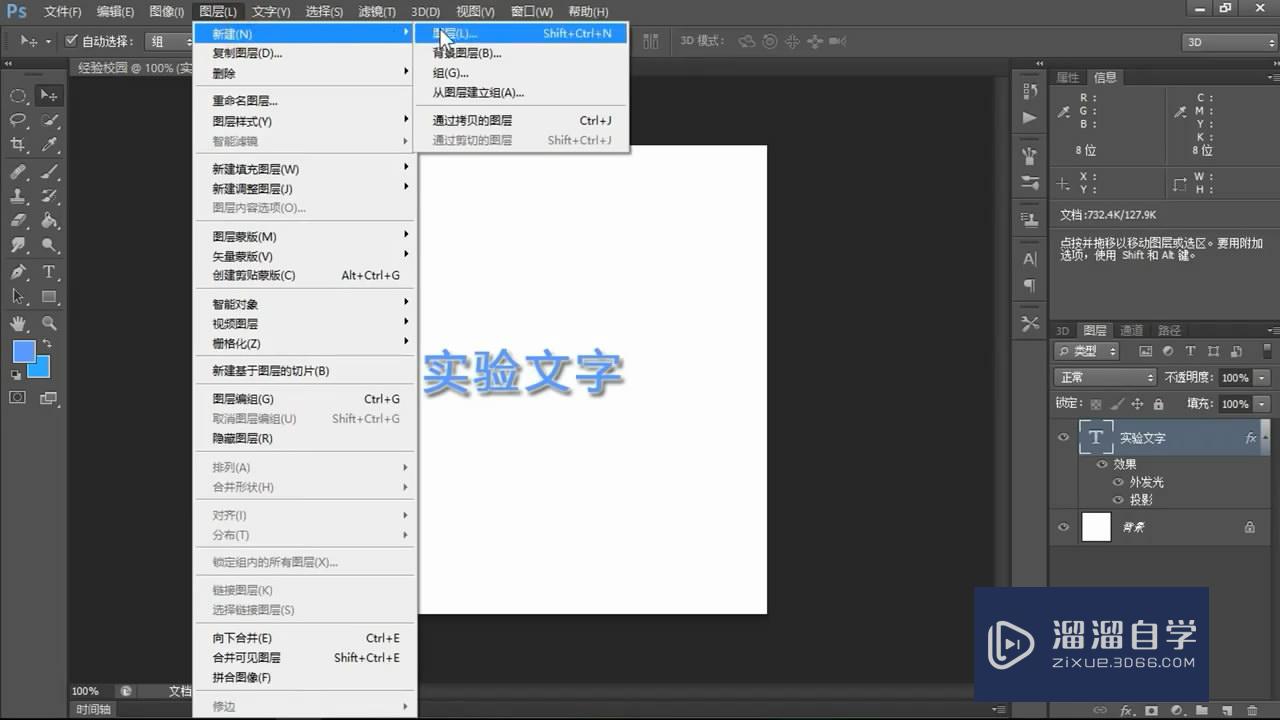Toggle the 自动选择 checkbox
1280x720 pixels.
point(71,41)
